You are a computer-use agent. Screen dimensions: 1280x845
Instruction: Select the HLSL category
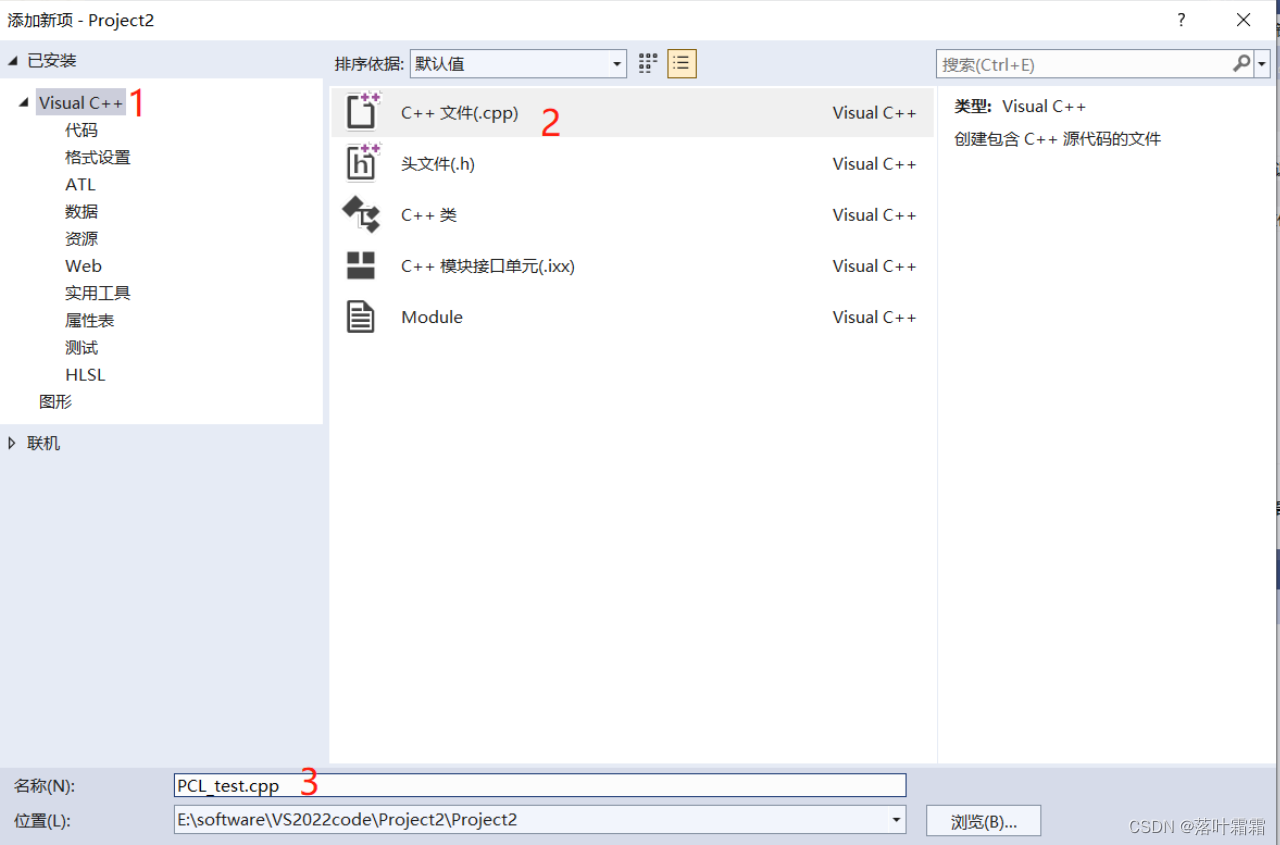(x=85, y=375)
